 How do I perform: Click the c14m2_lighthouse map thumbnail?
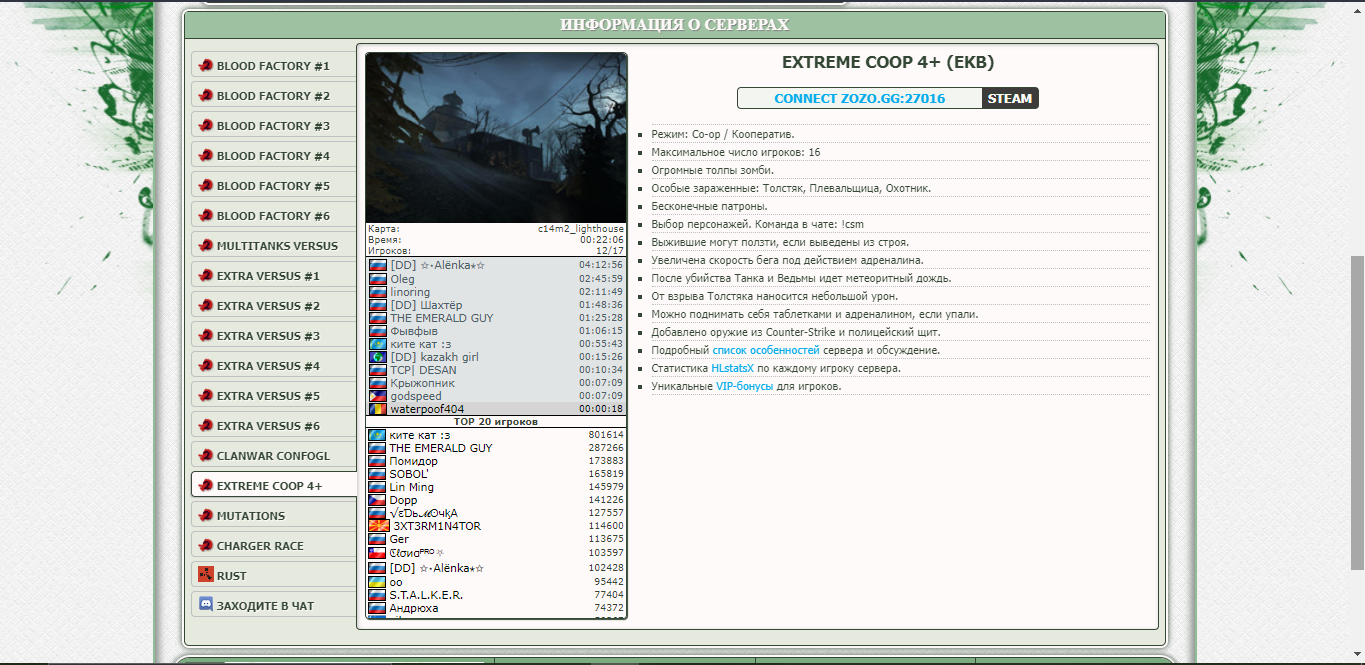click(496, 138)
